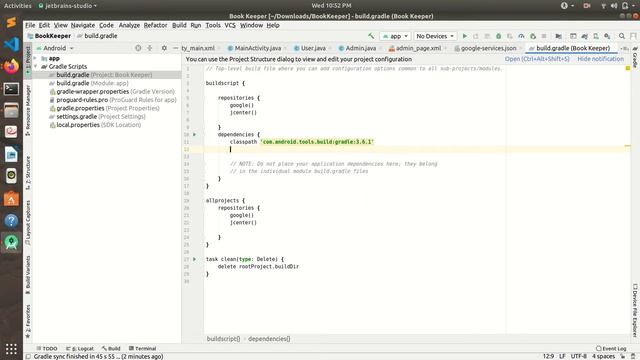Viewport: 640px width, 360px height.
Task: Open the TODO tool window
Action: point(47,349)
